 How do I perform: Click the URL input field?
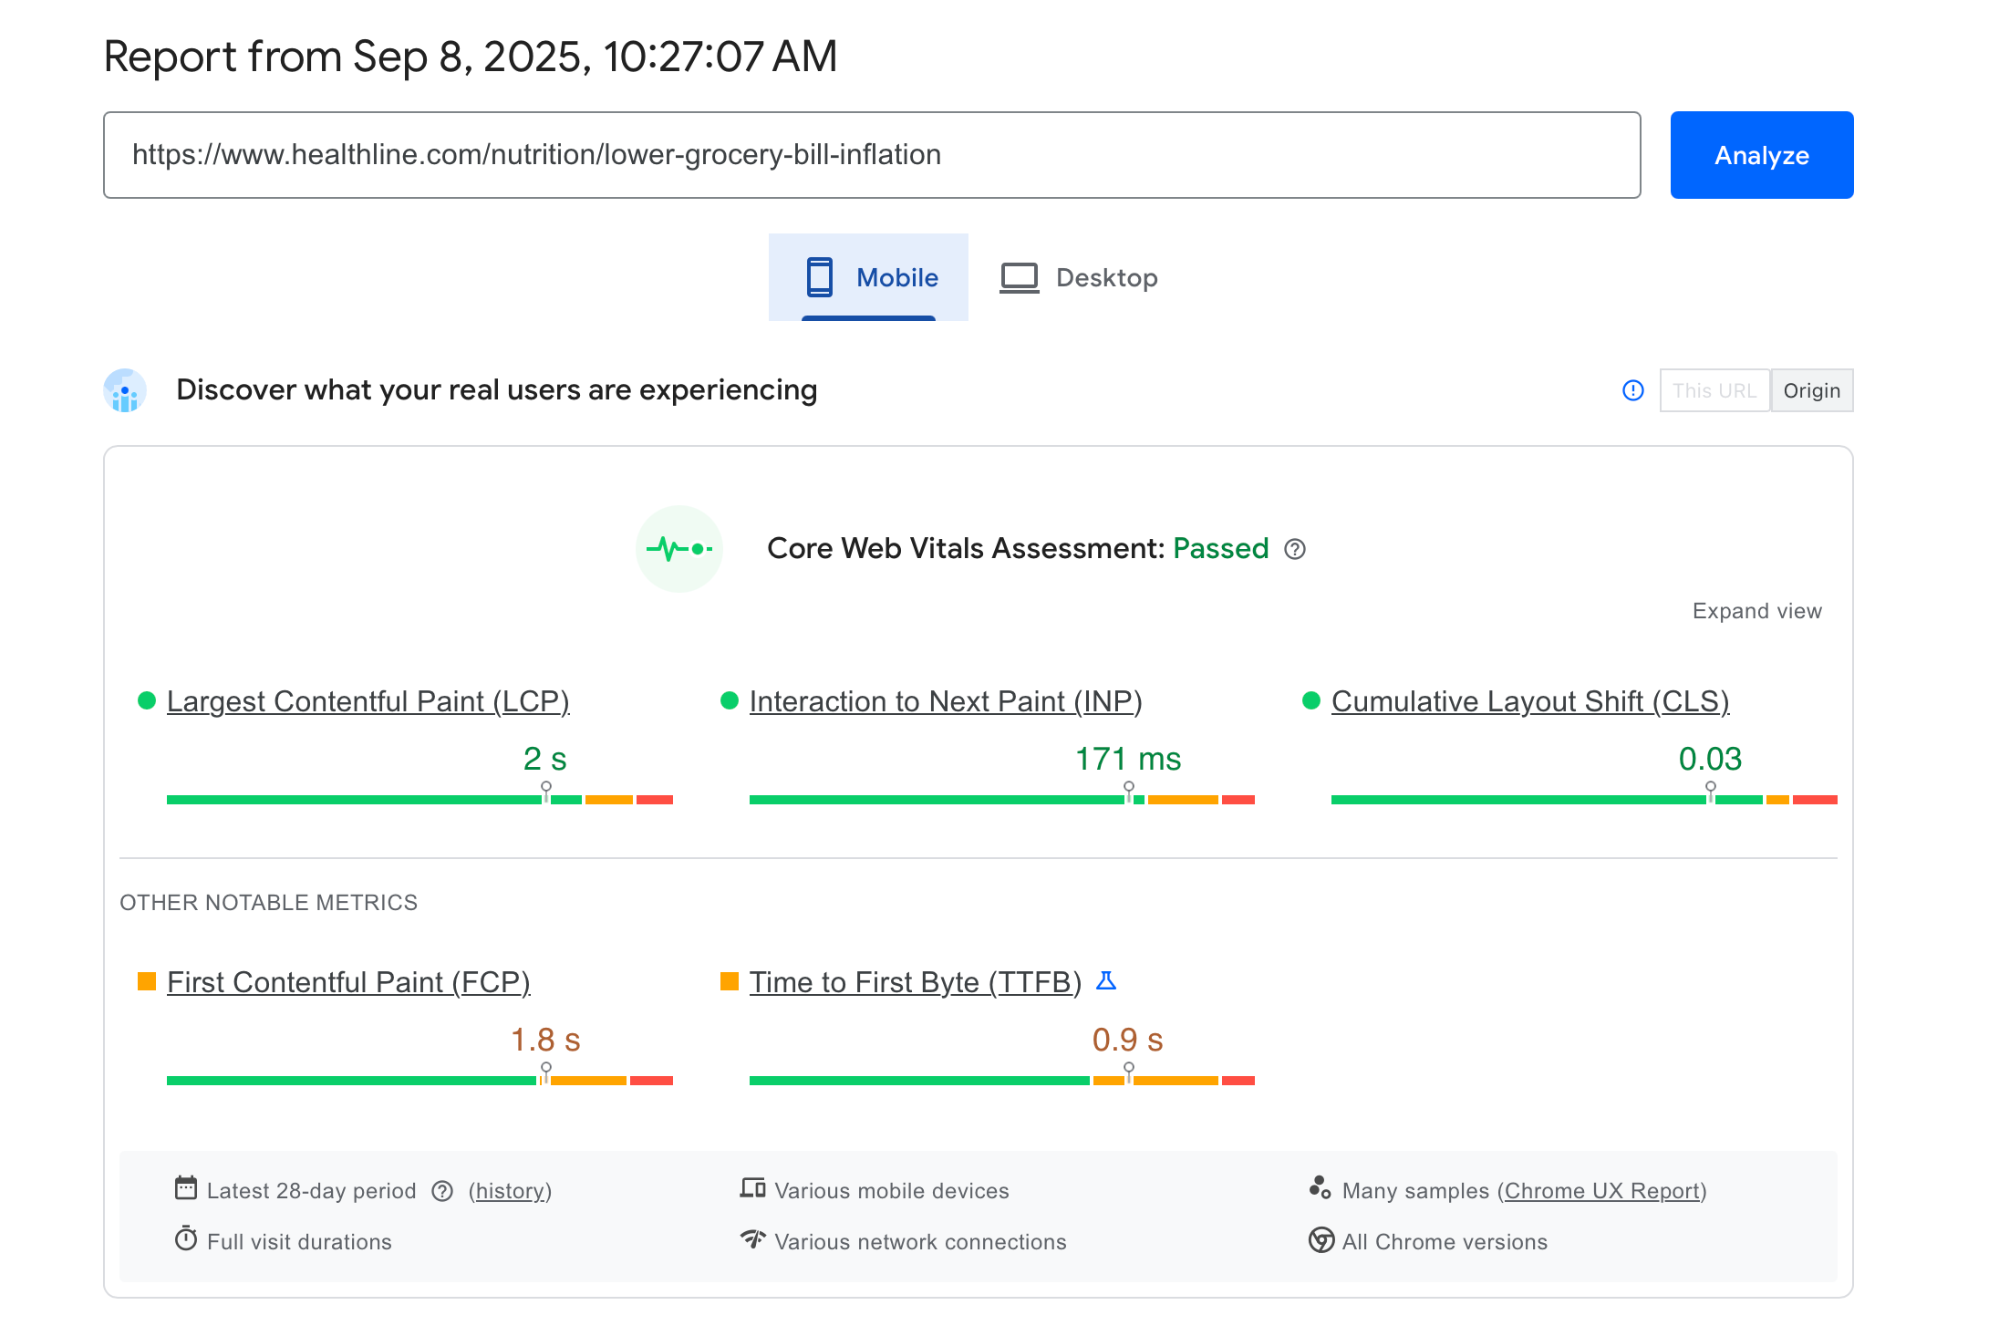pyautogui.click(x=871, y=155)
